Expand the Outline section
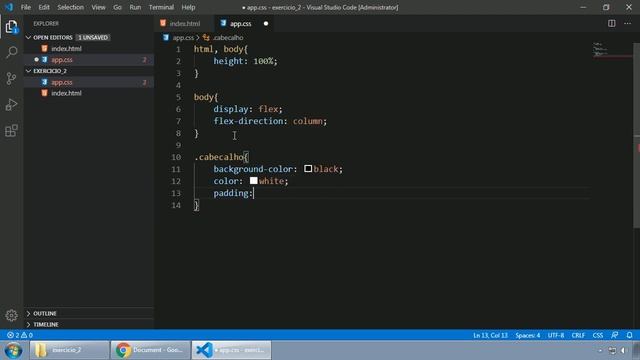 click(29, 313)
